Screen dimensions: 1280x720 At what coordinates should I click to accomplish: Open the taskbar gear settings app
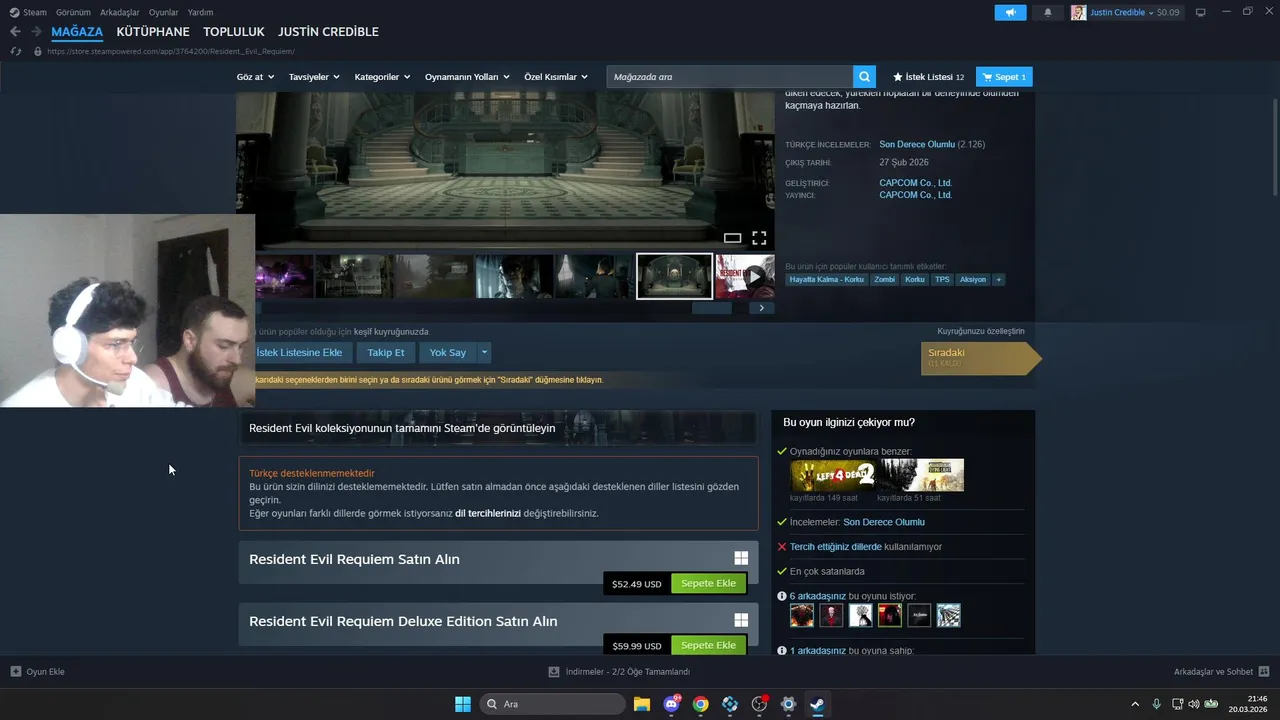pyautogui.click(x=788, y=704)
